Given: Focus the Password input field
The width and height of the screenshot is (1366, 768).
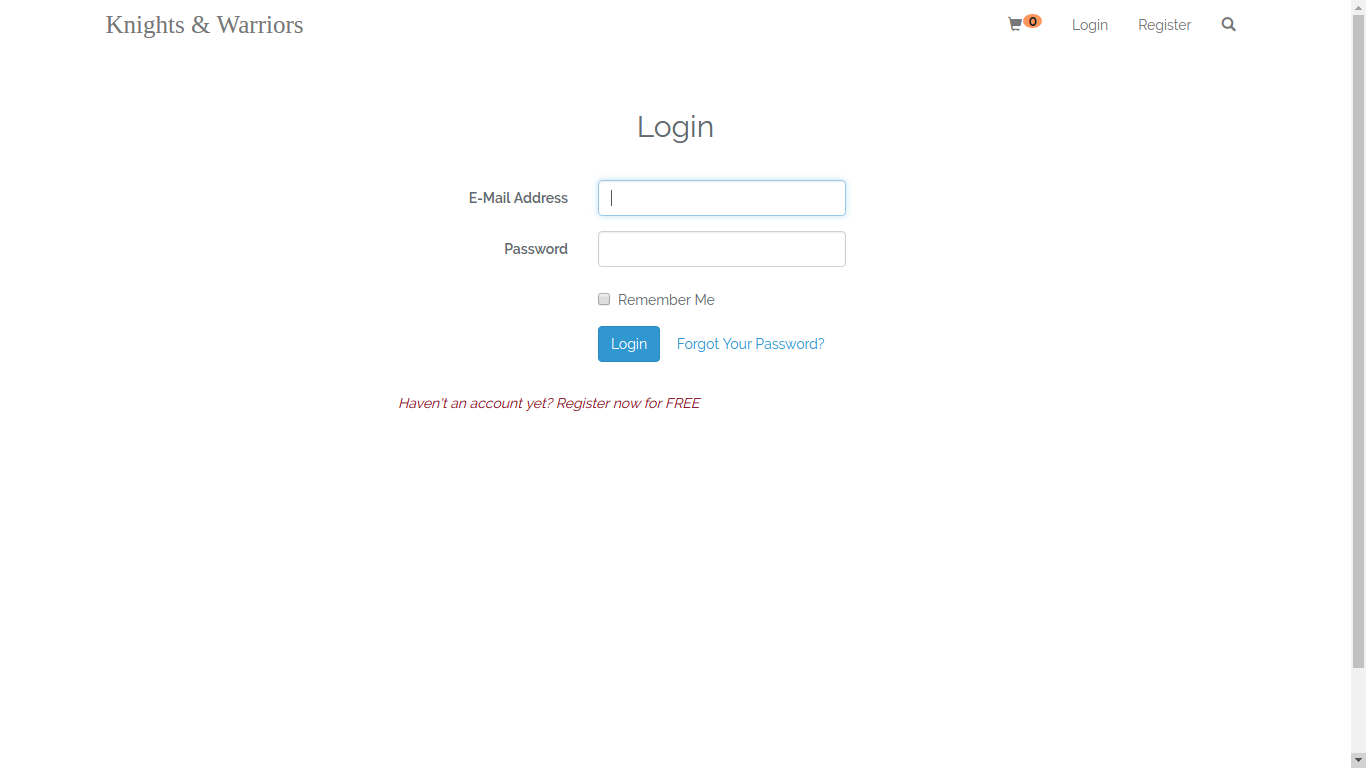Looking at the screenshot, I should (722, 249).
